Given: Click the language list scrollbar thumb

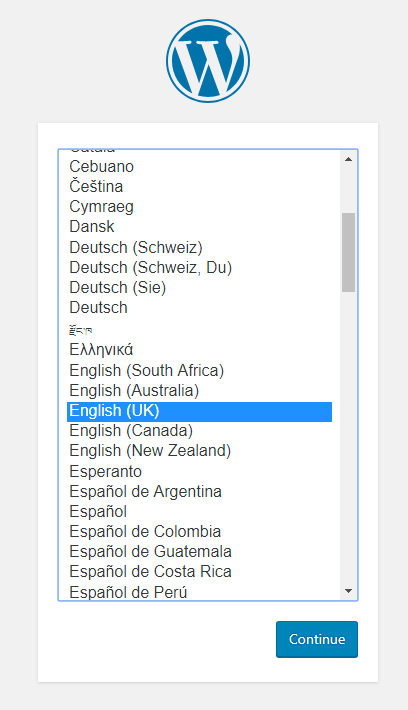Looking at the screenshot, I should pos(348,252).
